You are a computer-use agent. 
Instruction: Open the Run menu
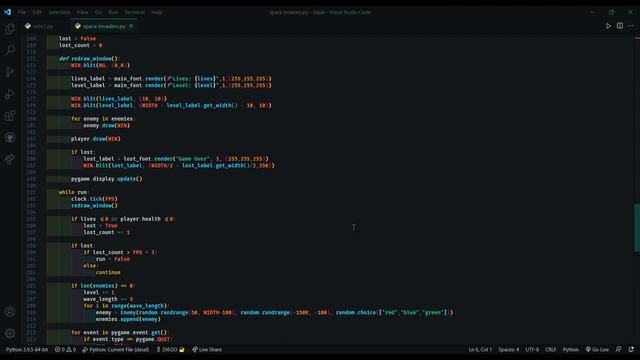click(x=113, y=12)
